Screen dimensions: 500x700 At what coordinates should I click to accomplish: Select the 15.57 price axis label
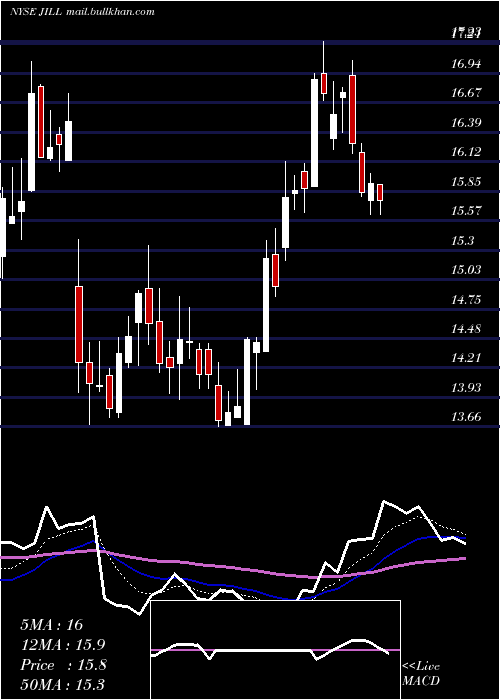coord(466,211)
